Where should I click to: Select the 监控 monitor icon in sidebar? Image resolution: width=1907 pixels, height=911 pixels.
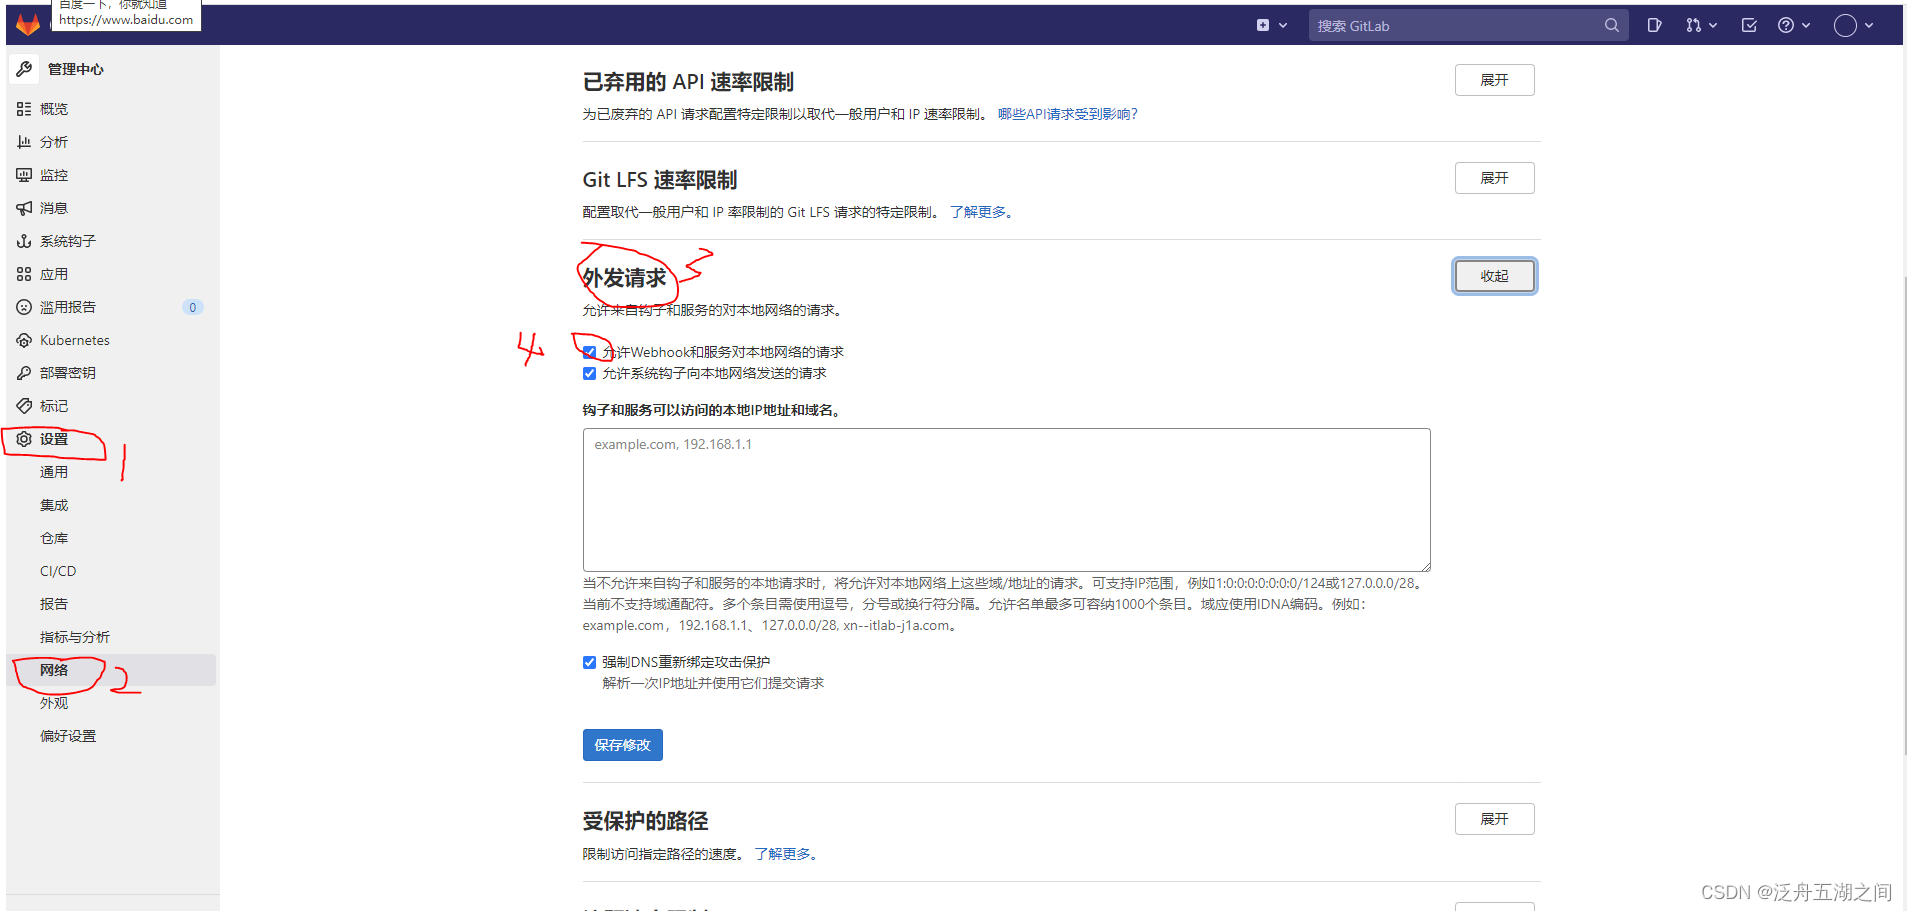24,174
